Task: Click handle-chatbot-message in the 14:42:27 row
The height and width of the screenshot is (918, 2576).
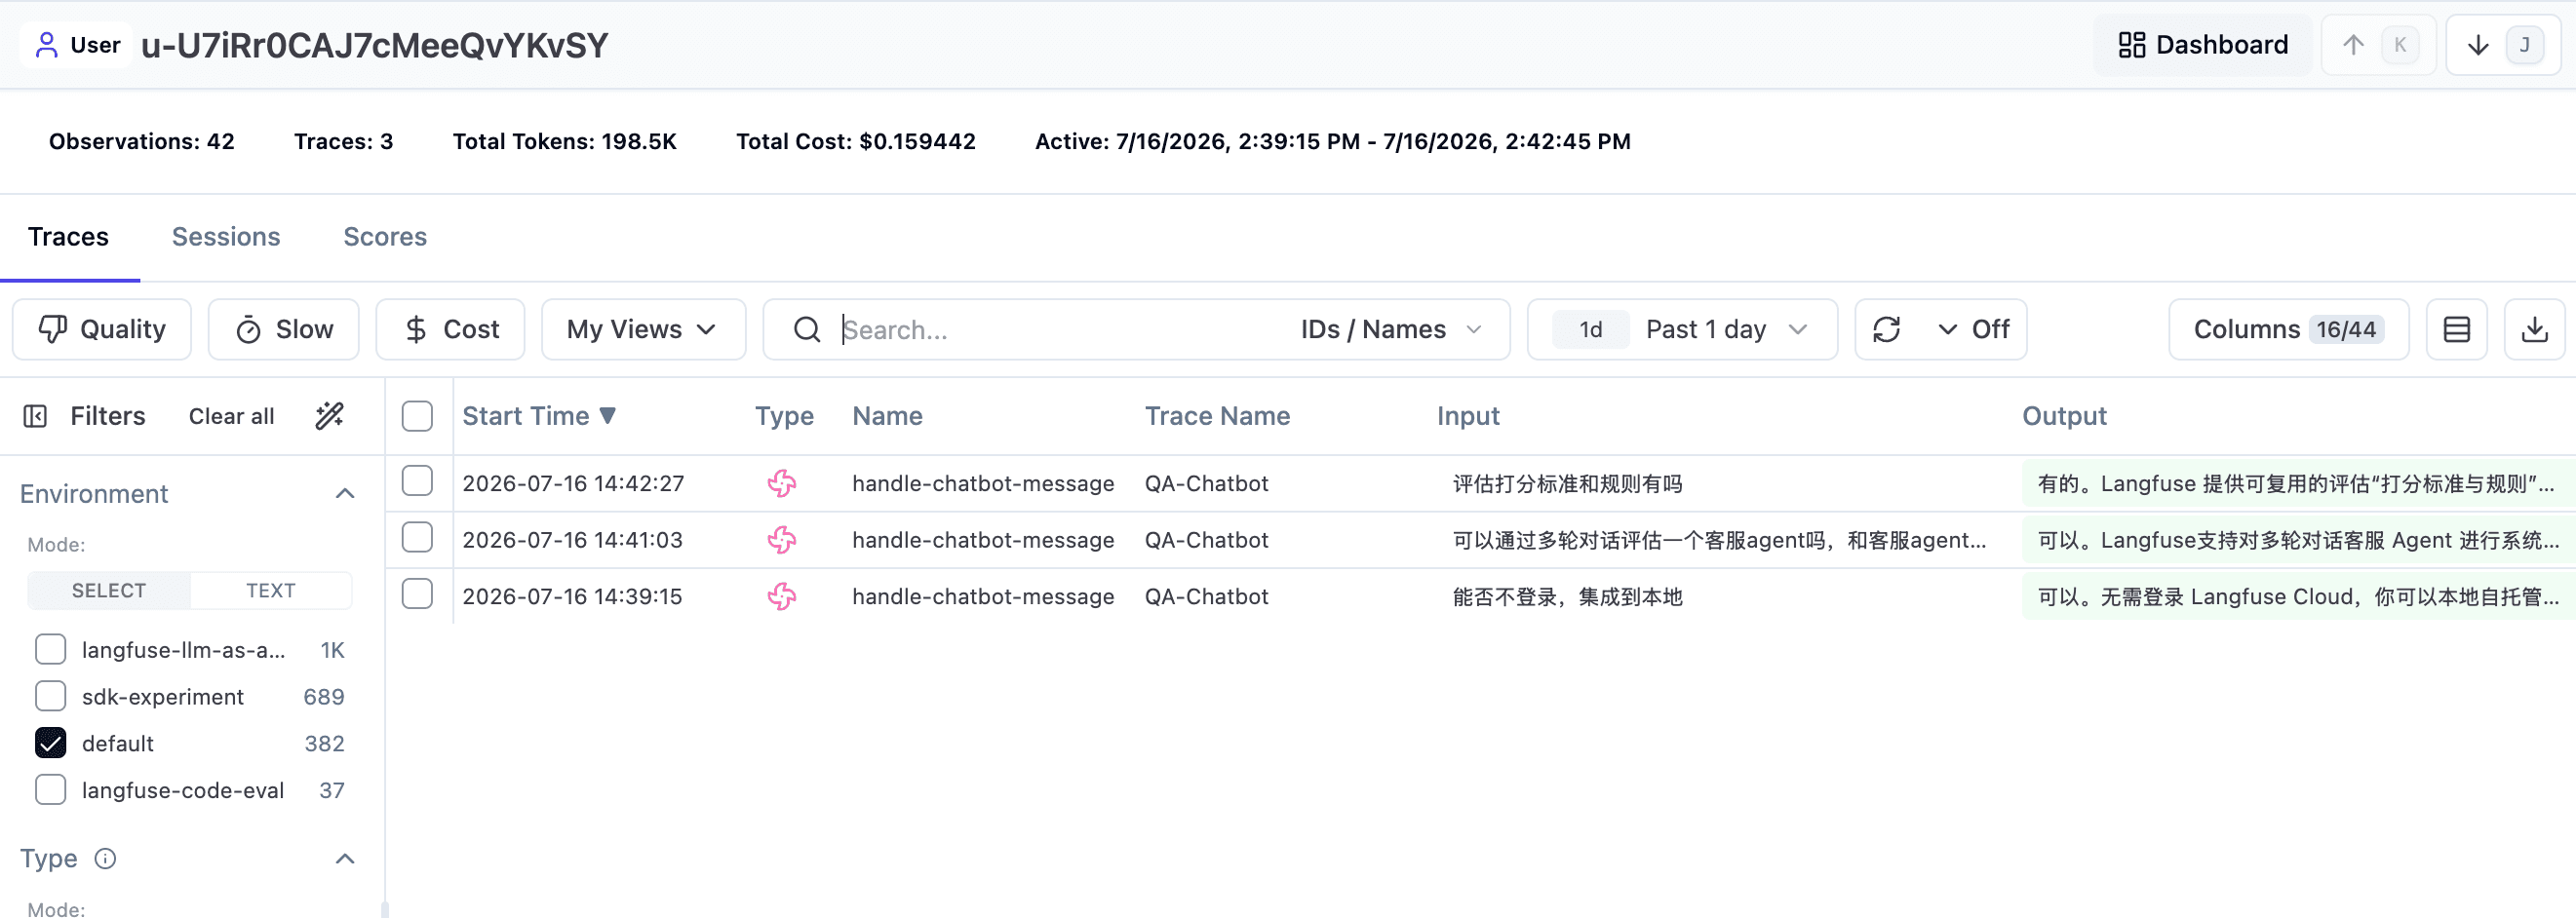Action: click(x=983, y=484)
